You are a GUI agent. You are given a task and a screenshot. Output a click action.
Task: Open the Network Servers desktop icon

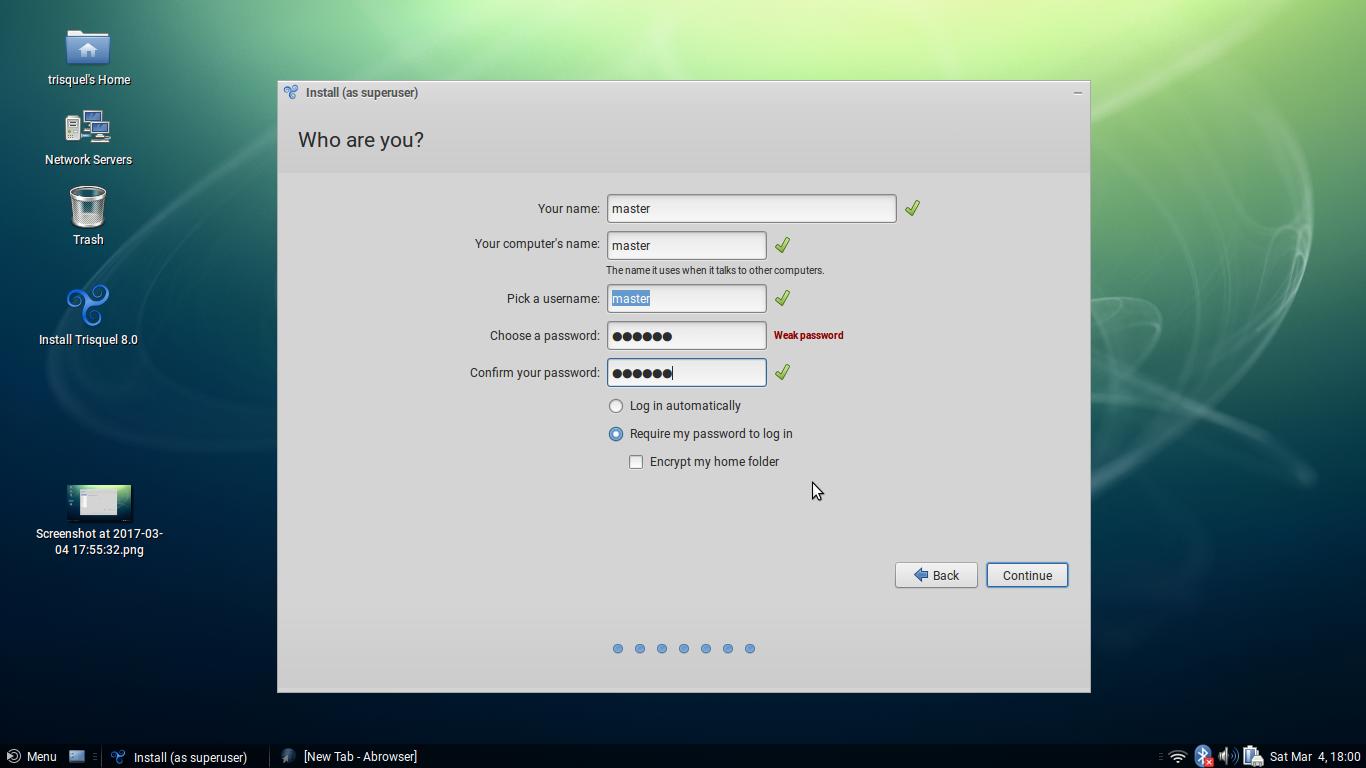pyautogui.click(x=88, y=128)
